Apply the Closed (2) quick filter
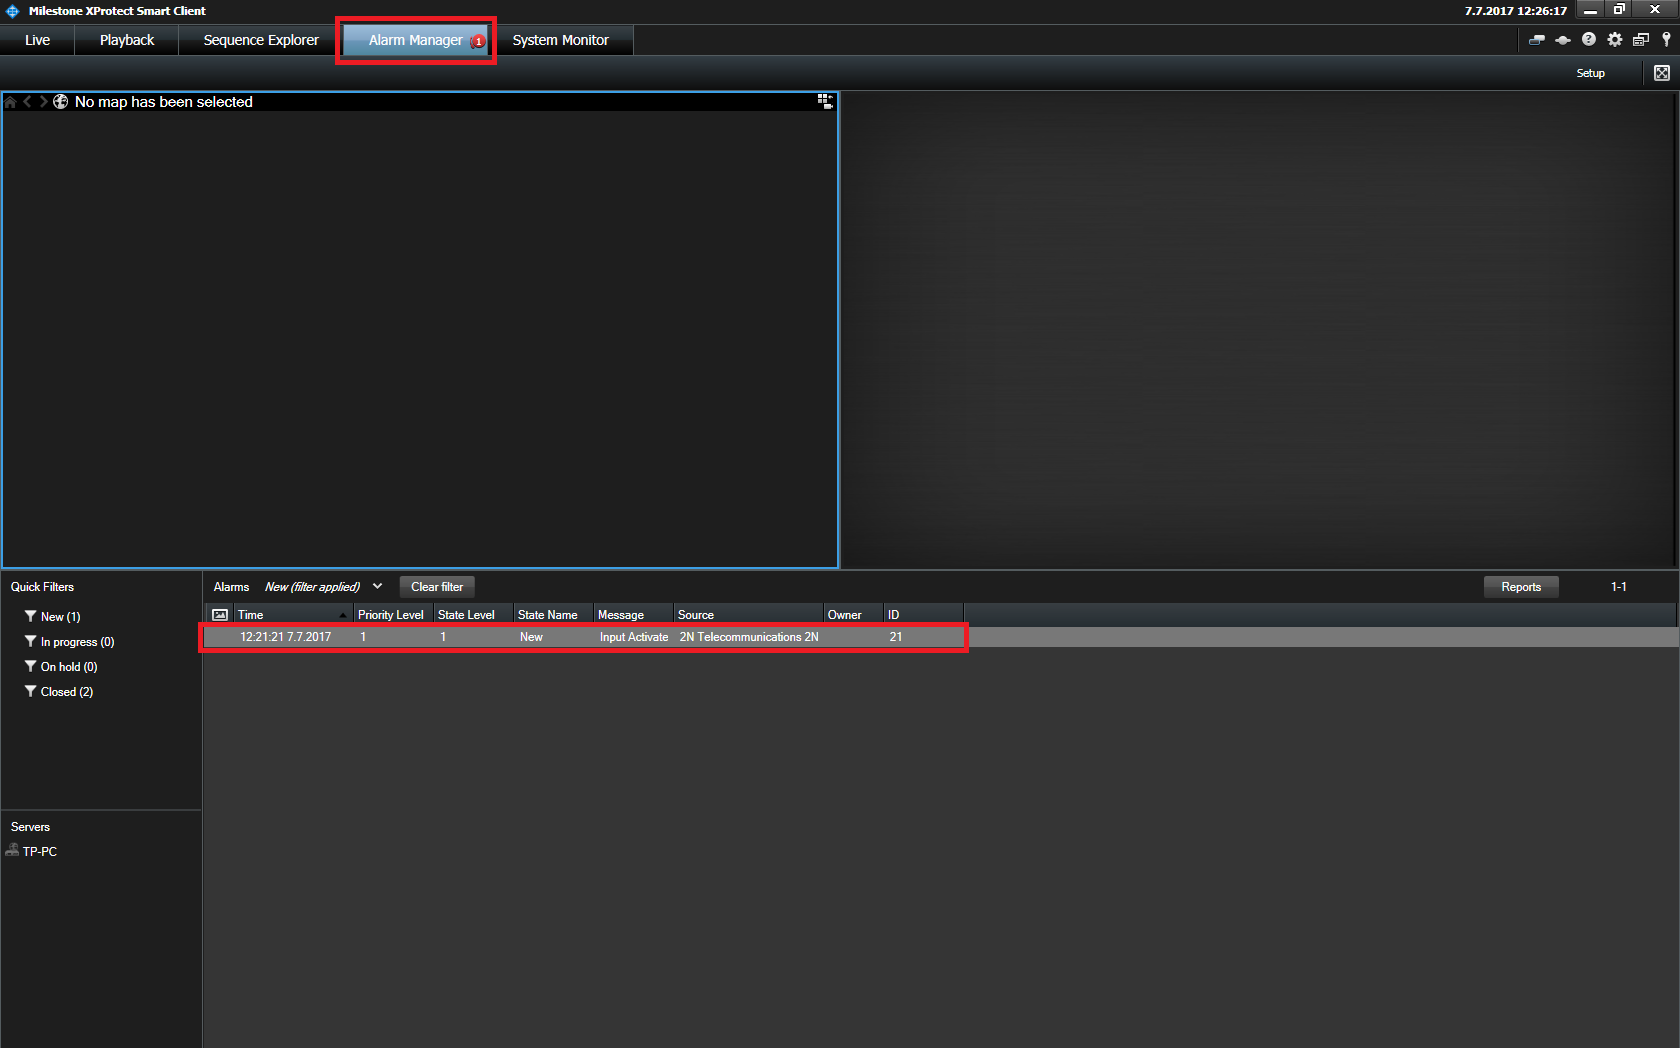The image size is (1680, 1048). coord(66,692)
